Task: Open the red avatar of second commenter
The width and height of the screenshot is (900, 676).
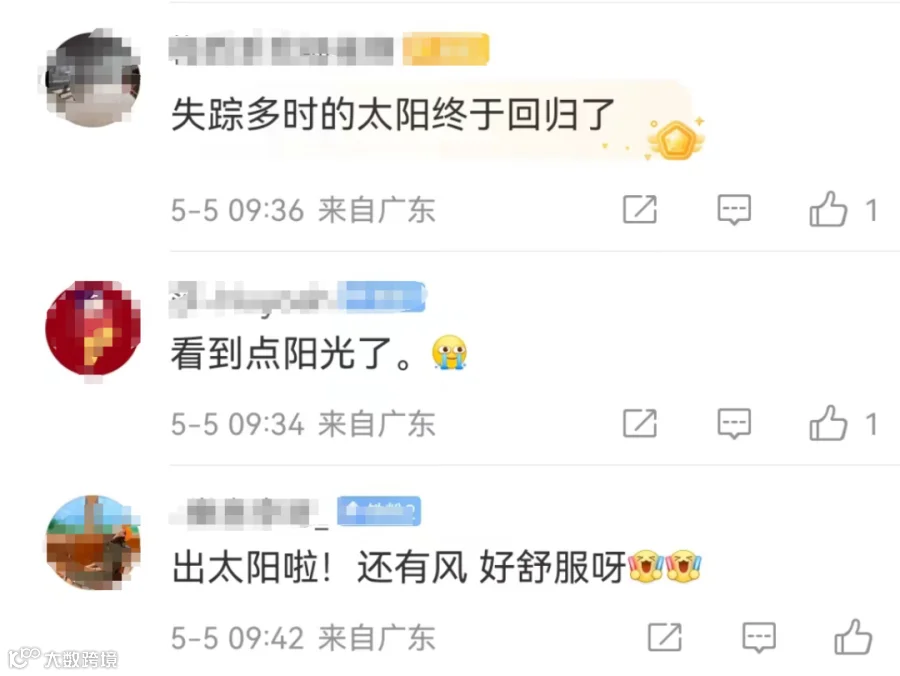Action: click(93, 328)
